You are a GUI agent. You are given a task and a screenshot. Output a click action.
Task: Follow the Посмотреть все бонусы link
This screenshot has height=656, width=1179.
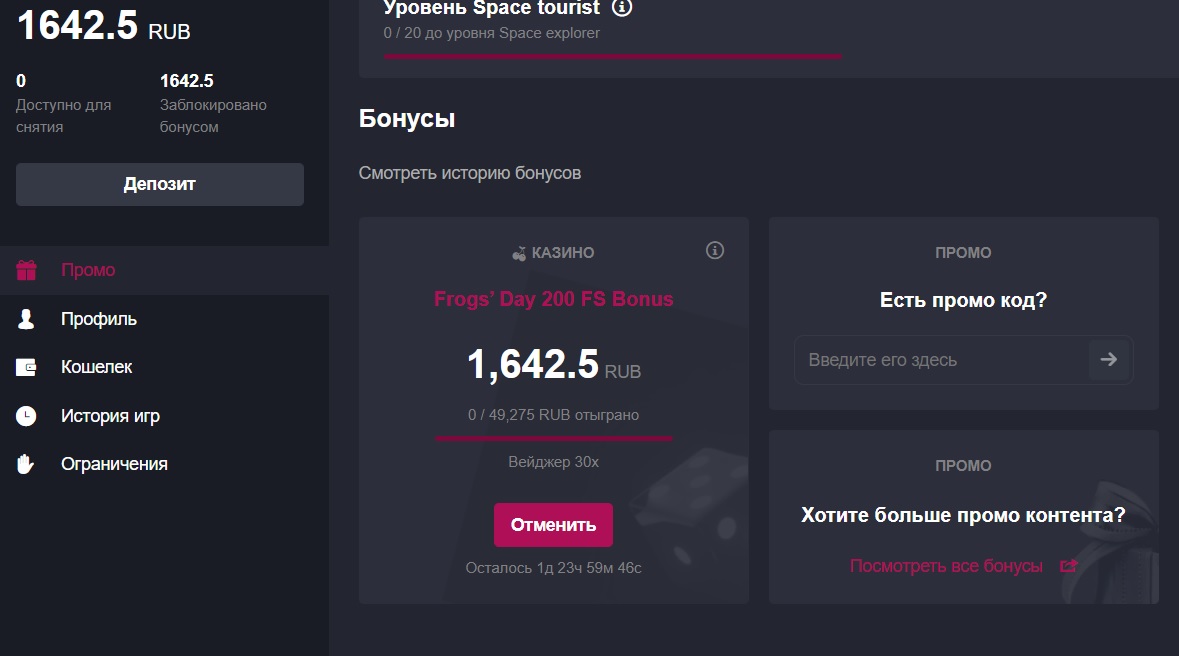click(x=946, y=566)
